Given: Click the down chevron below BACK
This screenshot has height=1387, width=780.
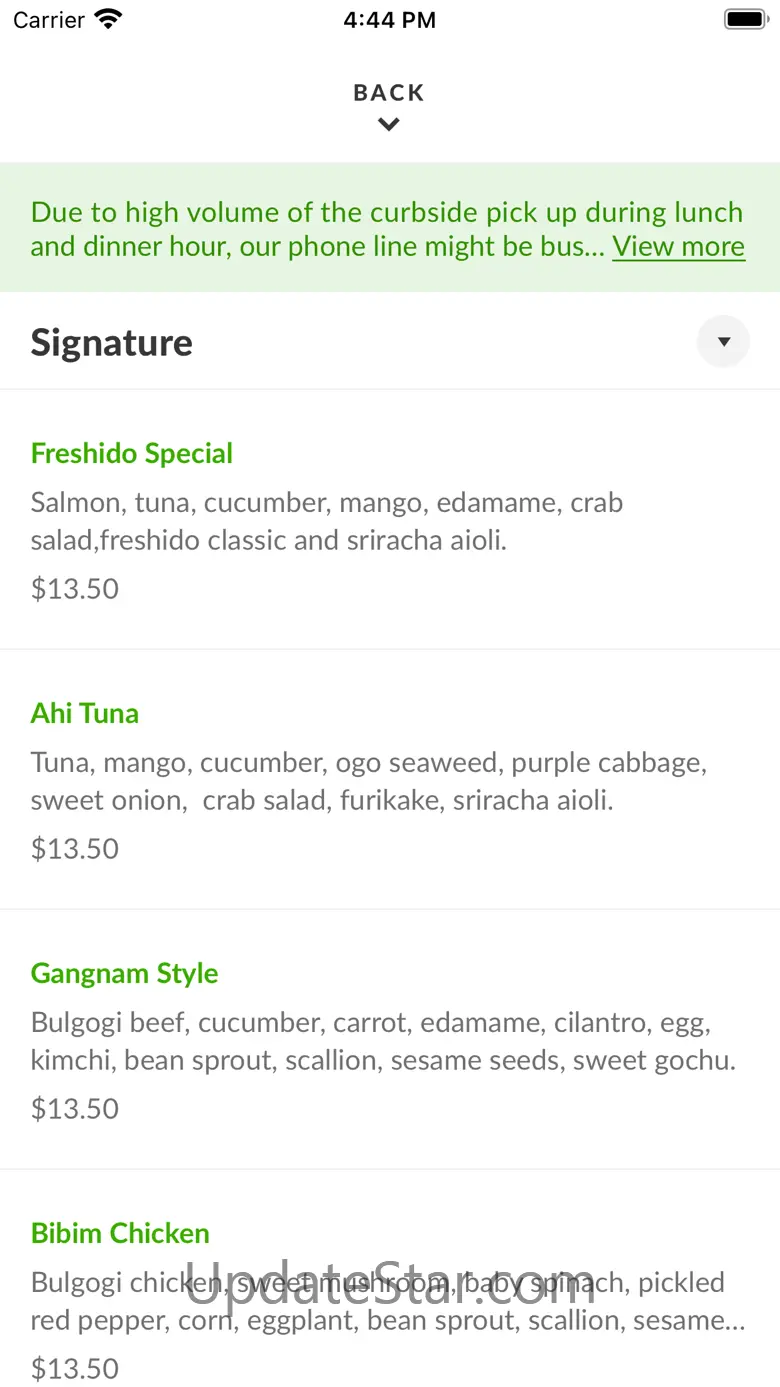Looking at the screenshot, I should (389, 125).
